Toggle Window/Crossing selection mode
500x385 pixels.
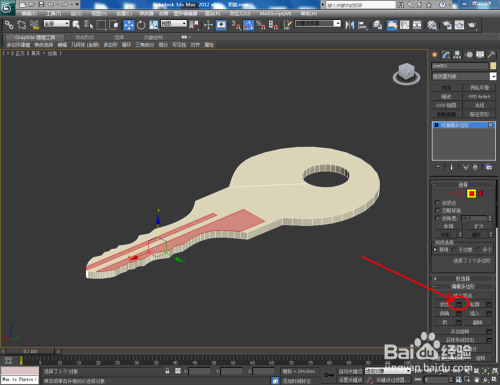(x=114, y=25)
